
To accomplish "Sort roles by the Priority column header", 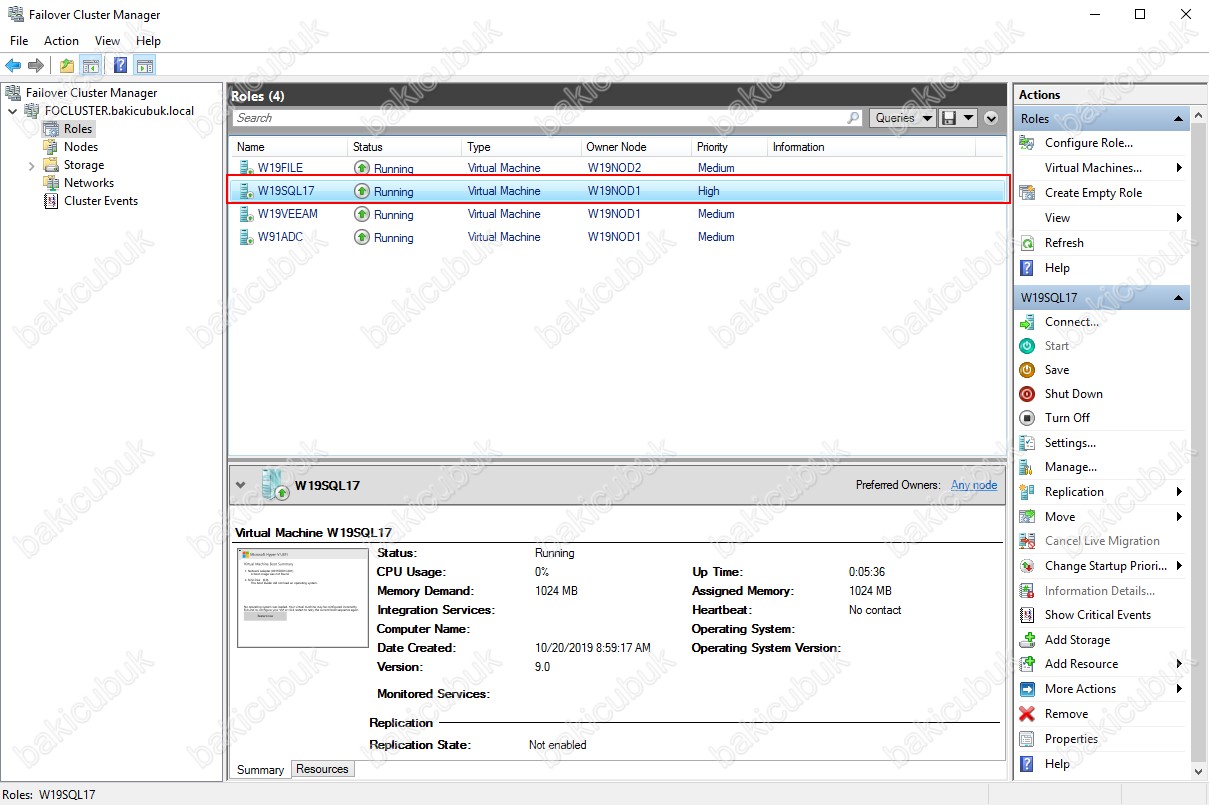I will click(729, 147).
